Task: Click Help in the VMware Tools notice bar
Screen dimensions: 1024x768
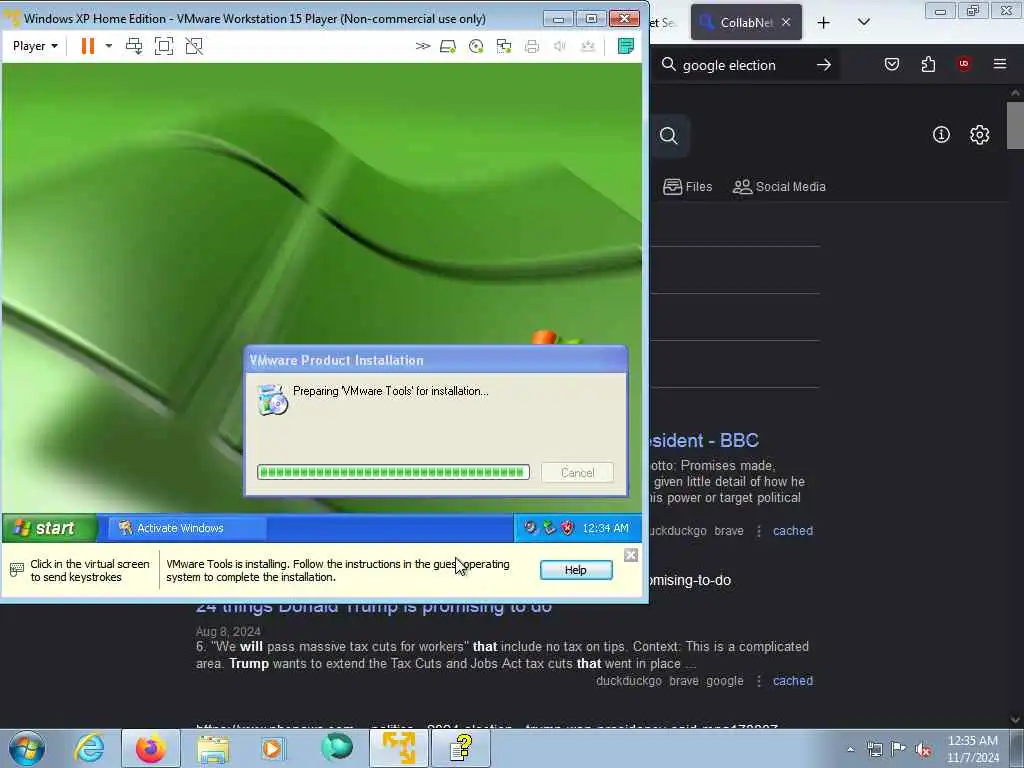Action: (576, 570)
